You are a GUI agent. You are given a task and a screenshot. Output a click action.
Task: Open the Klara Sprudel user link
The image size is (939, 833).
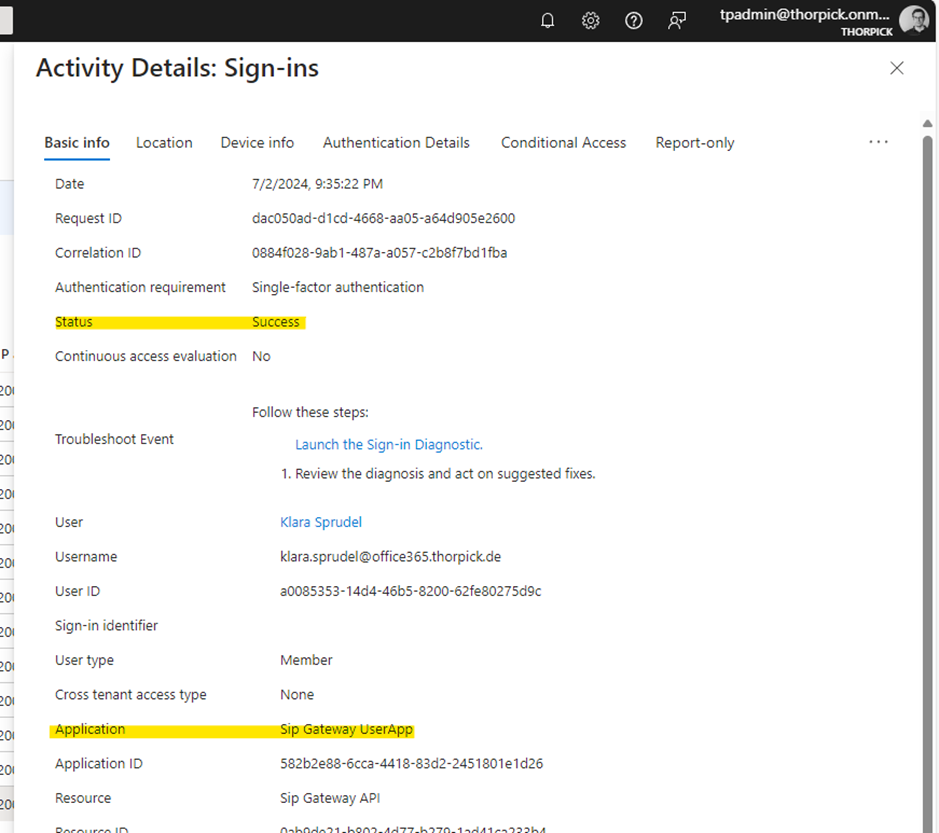(321, 522)
